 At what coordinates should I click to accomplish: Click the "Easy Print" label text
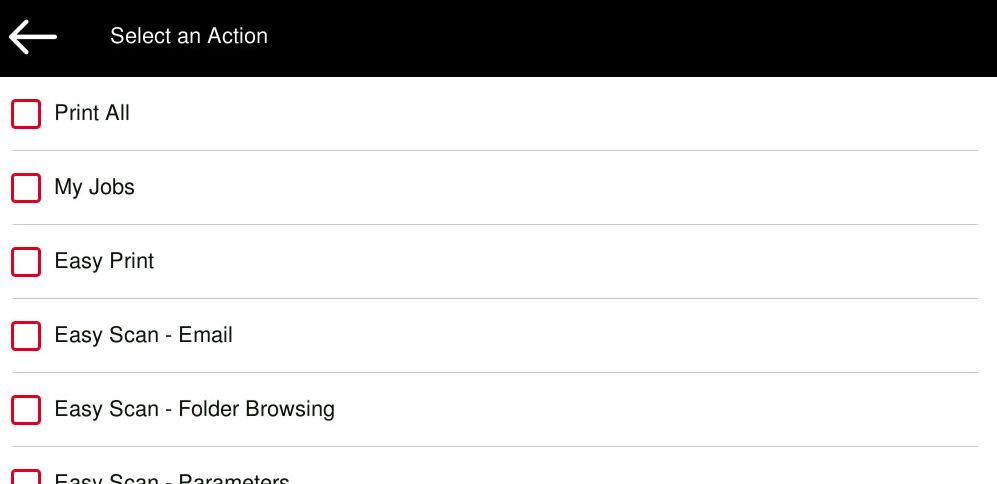[104, 261]
